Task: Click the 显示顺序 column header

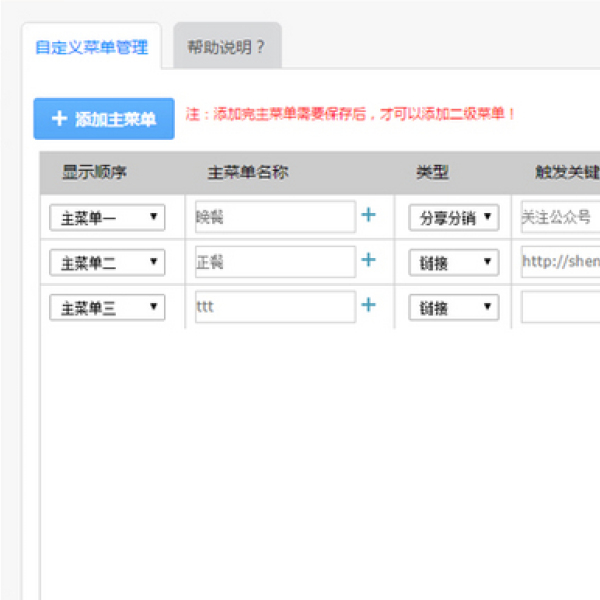Action: pyautogui.click(x=95, y=172)
